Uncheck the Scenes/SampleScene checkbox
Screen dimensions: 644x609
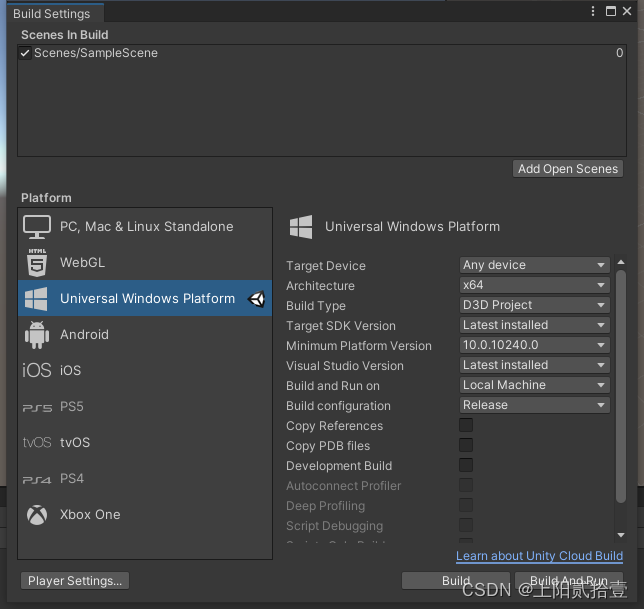click(x=25, y=53)
